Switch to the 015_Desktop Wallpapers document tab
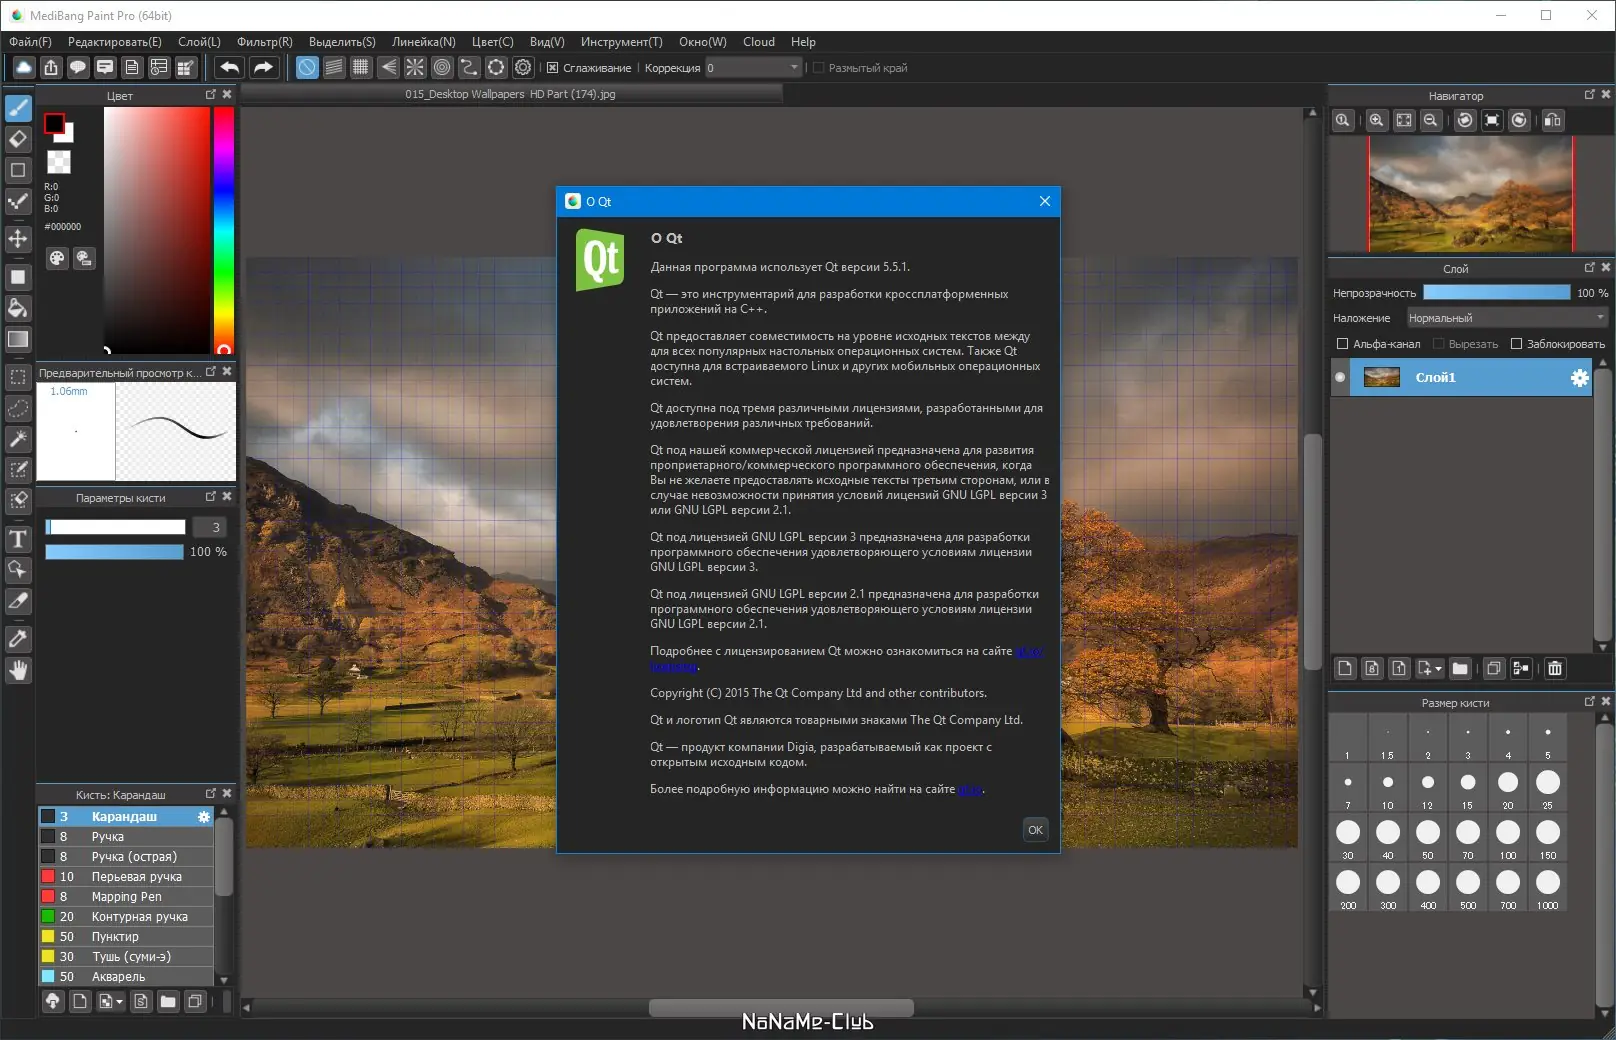The image size is (1616, 1040). (x=510, y=94)
